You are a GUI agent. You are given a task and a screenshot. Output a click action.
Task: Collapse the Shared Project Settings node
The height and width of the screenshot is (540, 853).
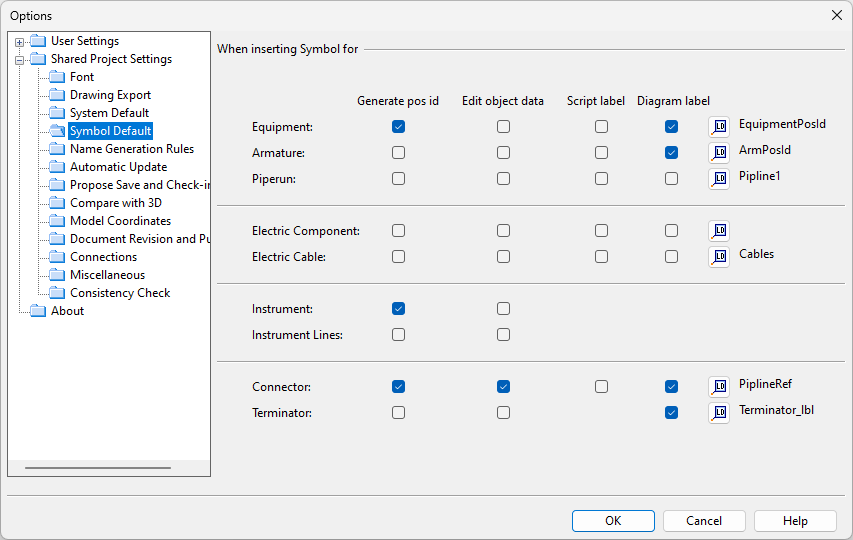click(x=19, y=60)
